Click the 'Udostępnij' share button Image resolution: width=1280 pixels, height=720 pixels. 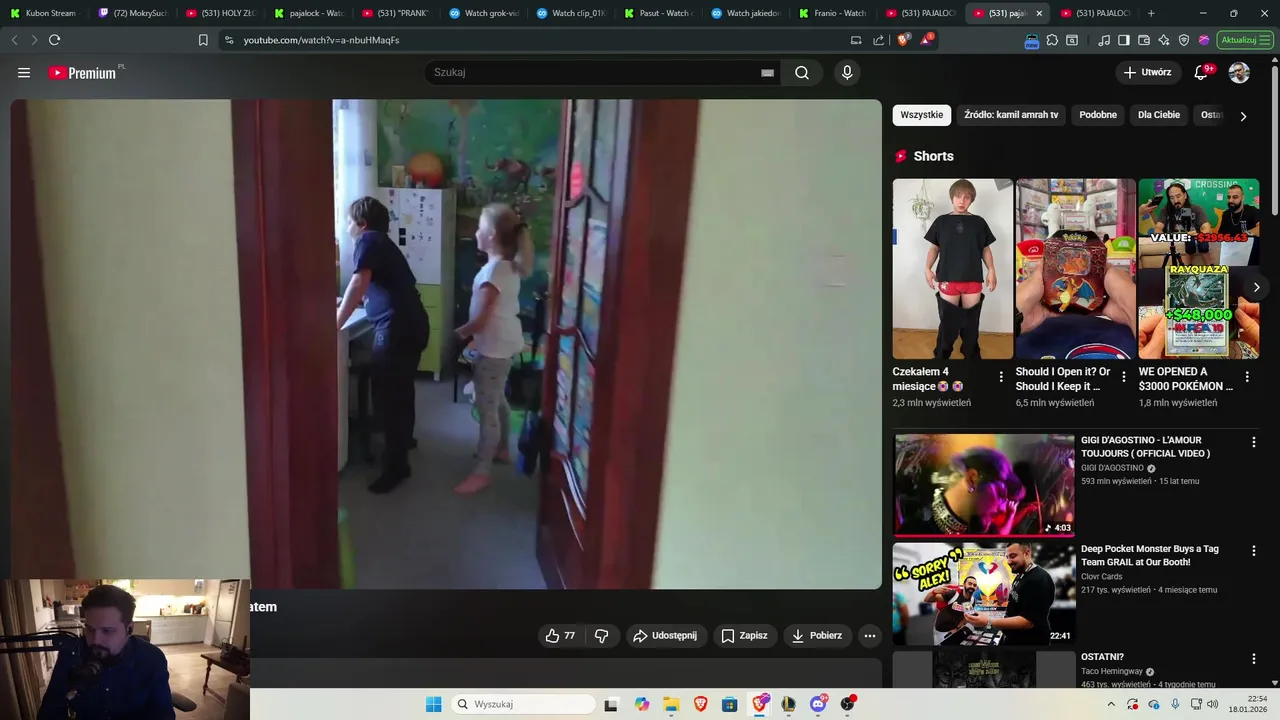click(x=666, y=635)
